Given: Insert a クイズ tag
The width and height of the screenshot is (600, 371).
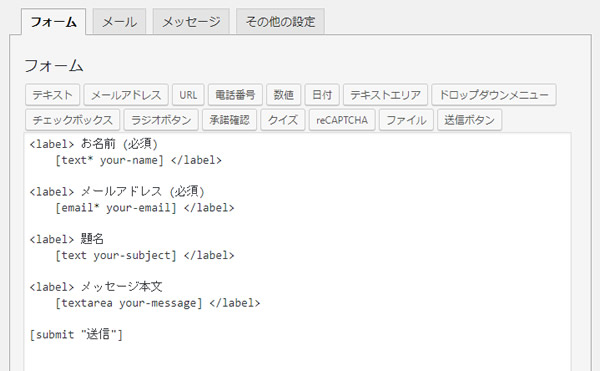Looking at the screenshot, I should [283, 120].
